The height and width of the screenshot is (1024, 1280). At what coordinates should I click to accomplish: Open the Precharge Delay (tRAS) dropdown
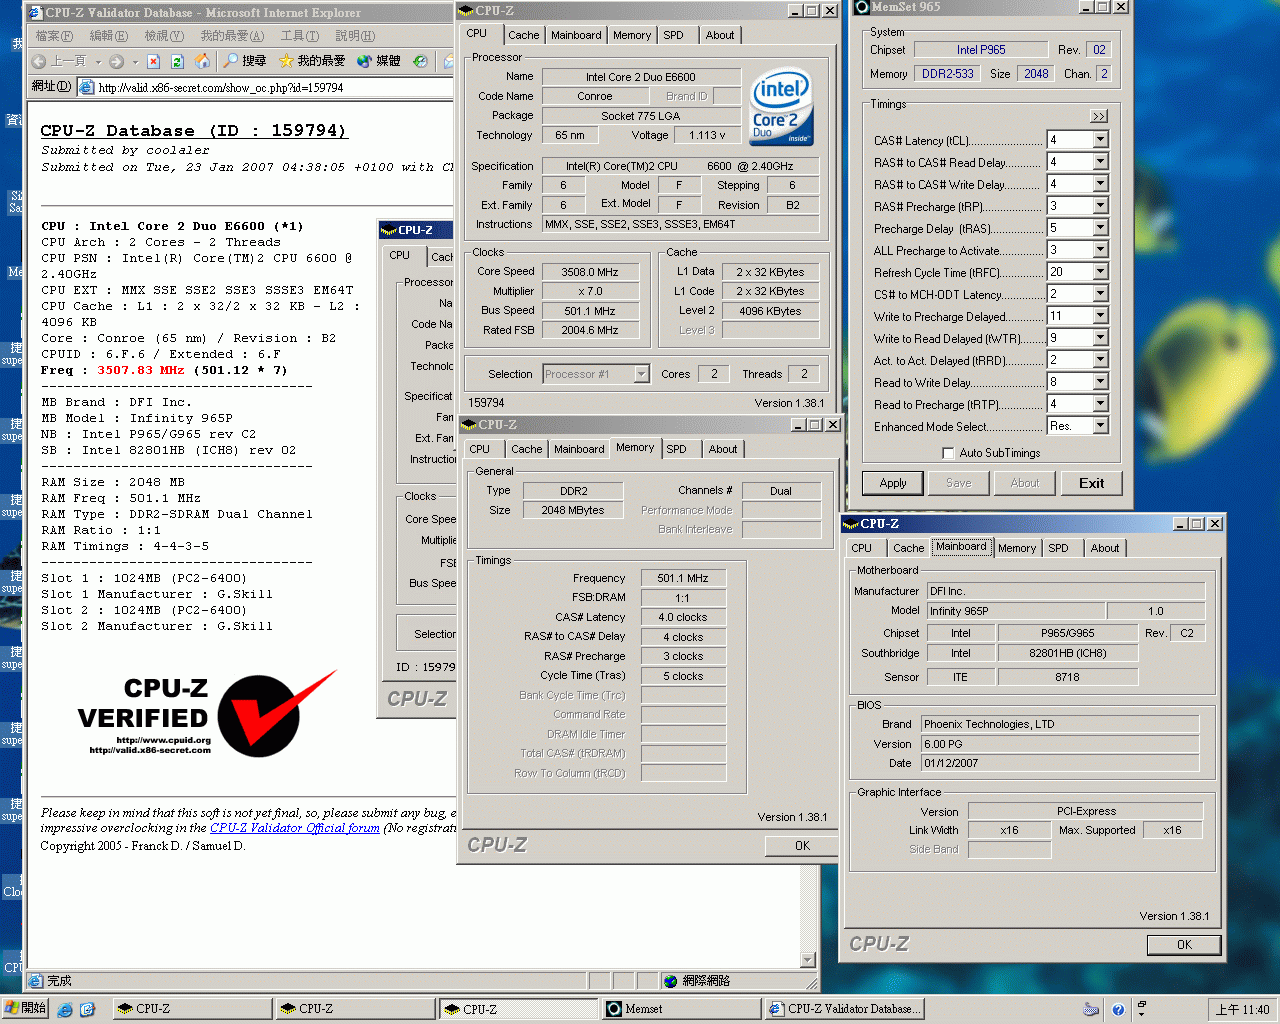(x=1100, y=227)
